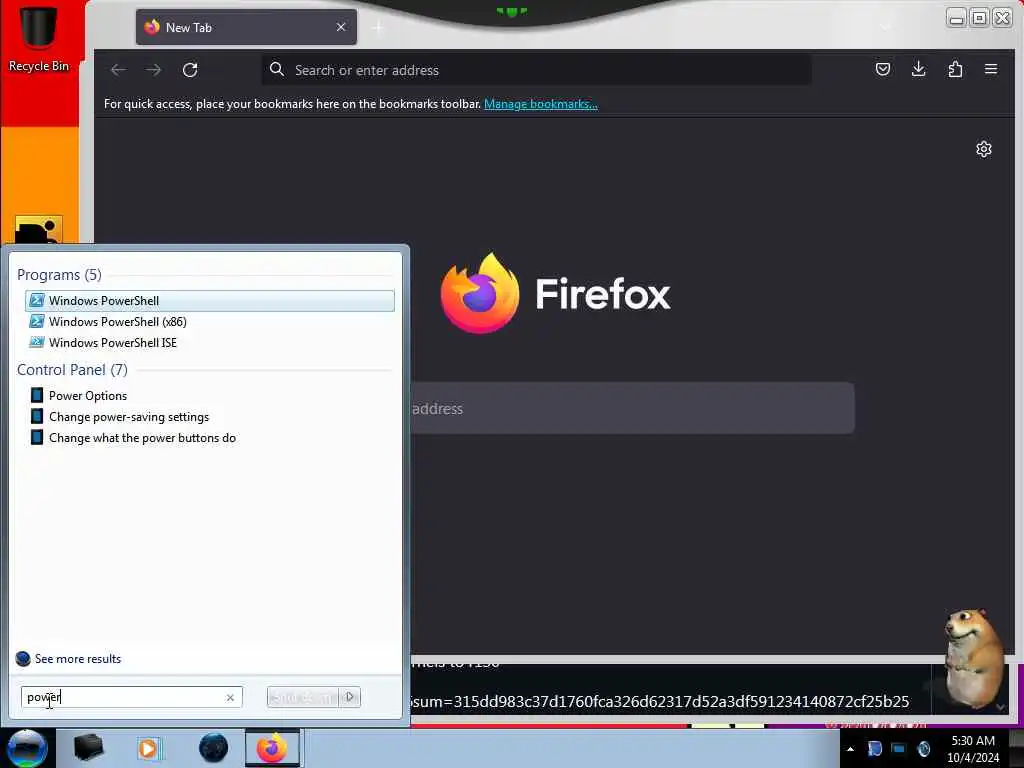Click the Windows Start orb
This screenshot has height=768, width=1024.
[27, 748]
